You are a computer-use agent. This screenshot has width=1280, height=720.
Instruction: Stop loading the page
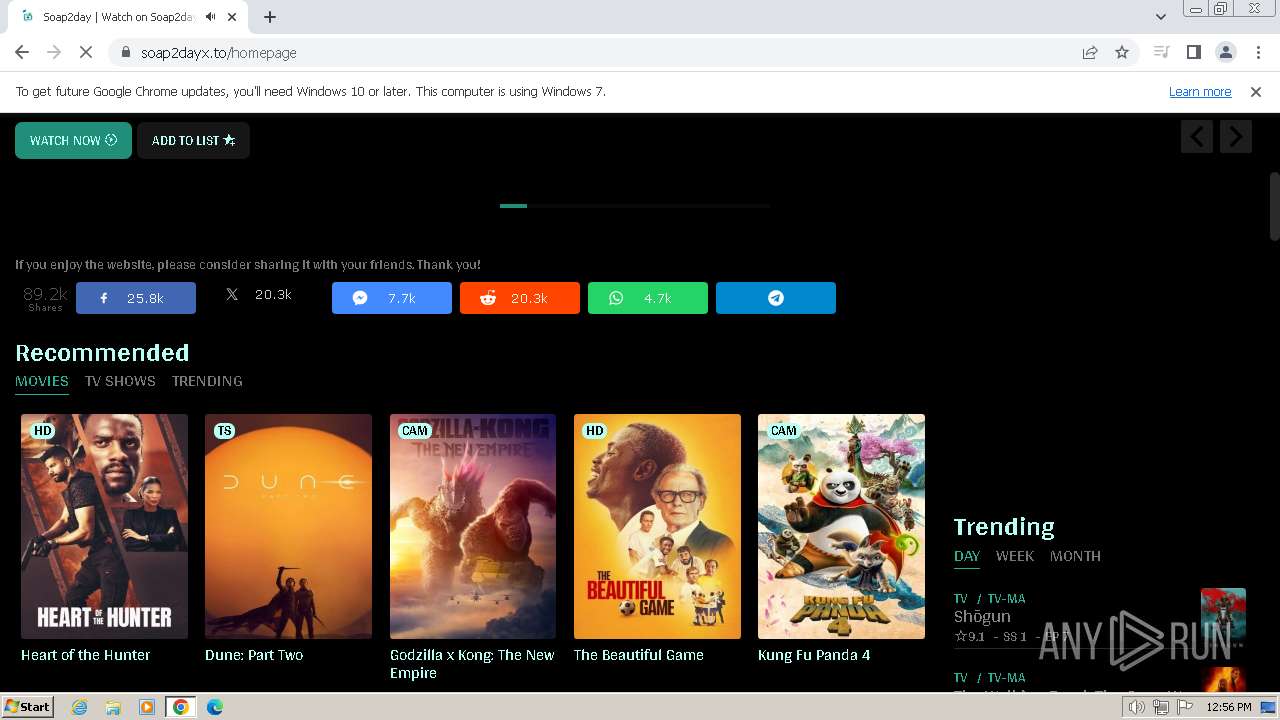(86, 52)
